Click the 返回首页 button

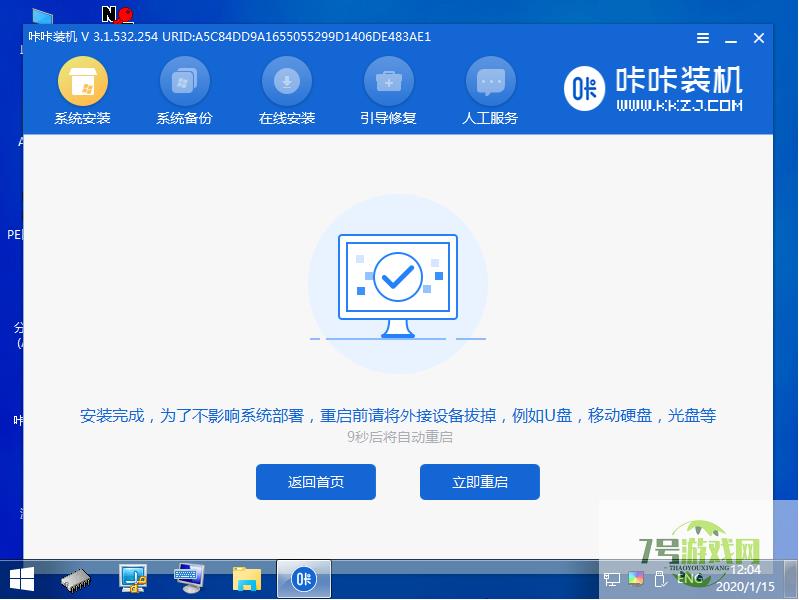pos(316,482)
